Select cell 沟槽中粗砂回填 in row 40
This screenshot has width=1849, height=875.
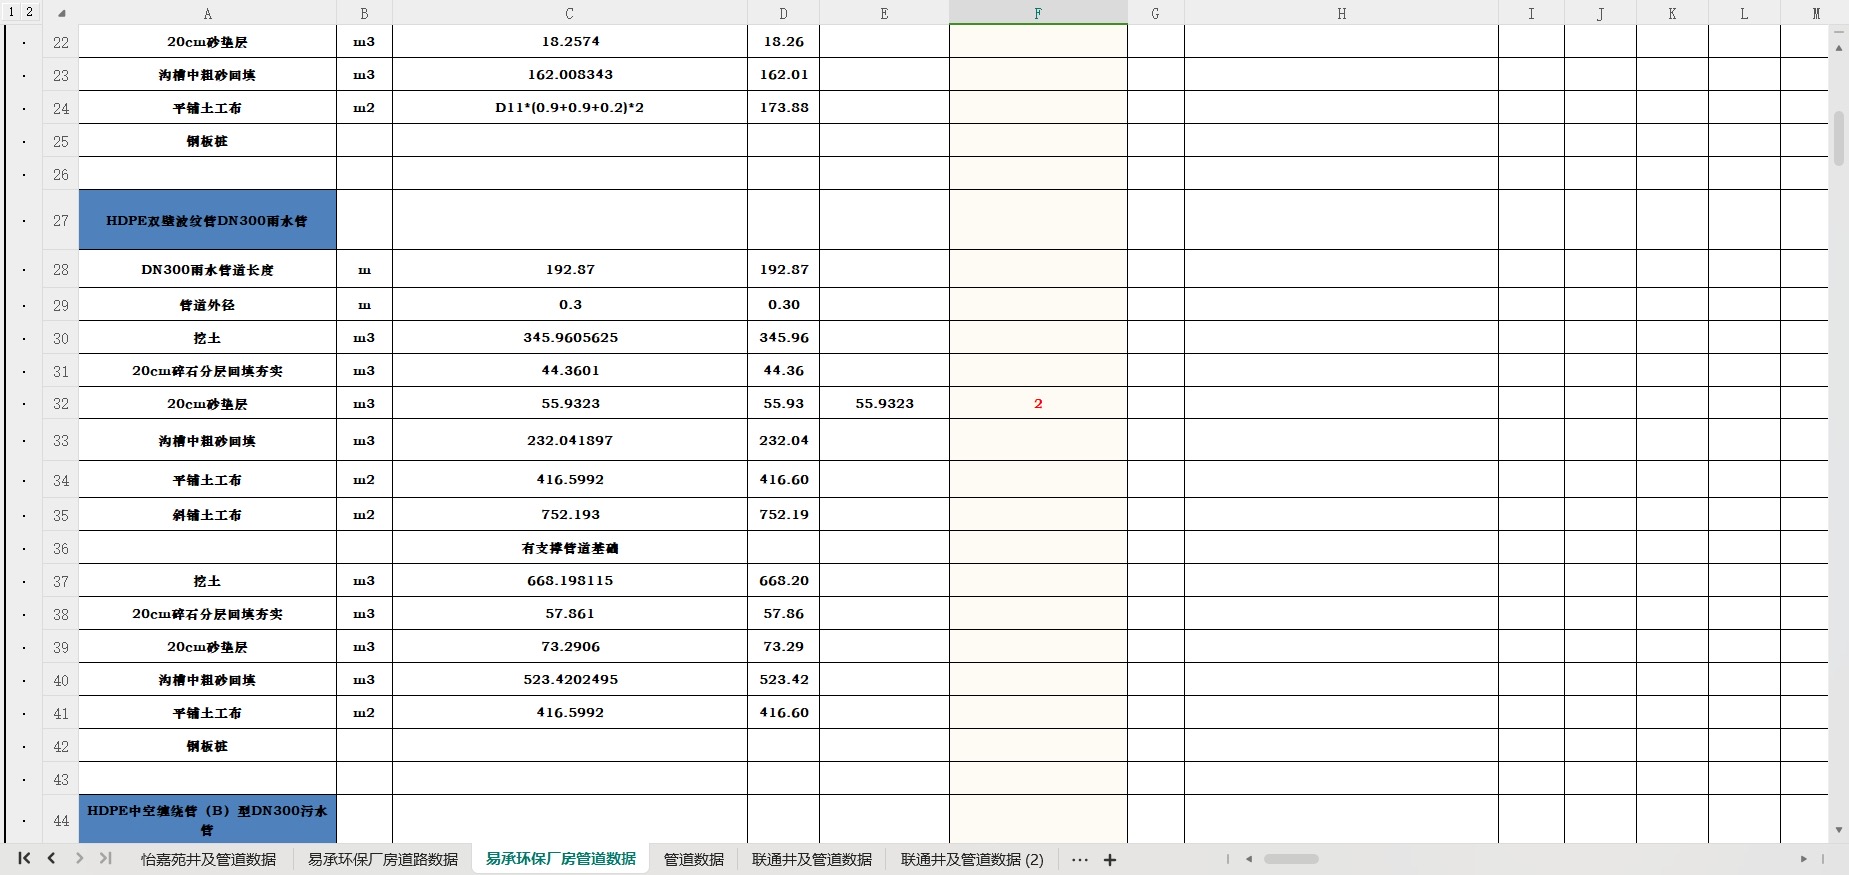point(208,680)
